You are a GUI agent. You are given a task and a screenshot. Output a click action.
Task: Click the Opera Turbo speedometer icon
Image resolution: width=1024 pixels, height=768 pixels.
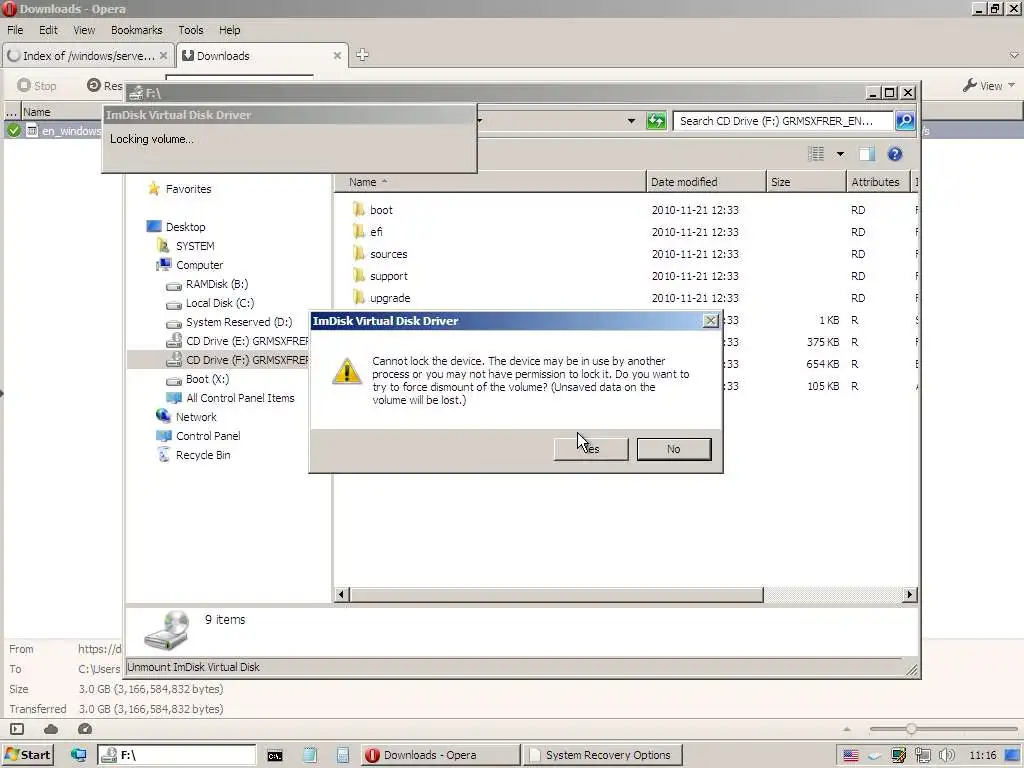(85, 729)
